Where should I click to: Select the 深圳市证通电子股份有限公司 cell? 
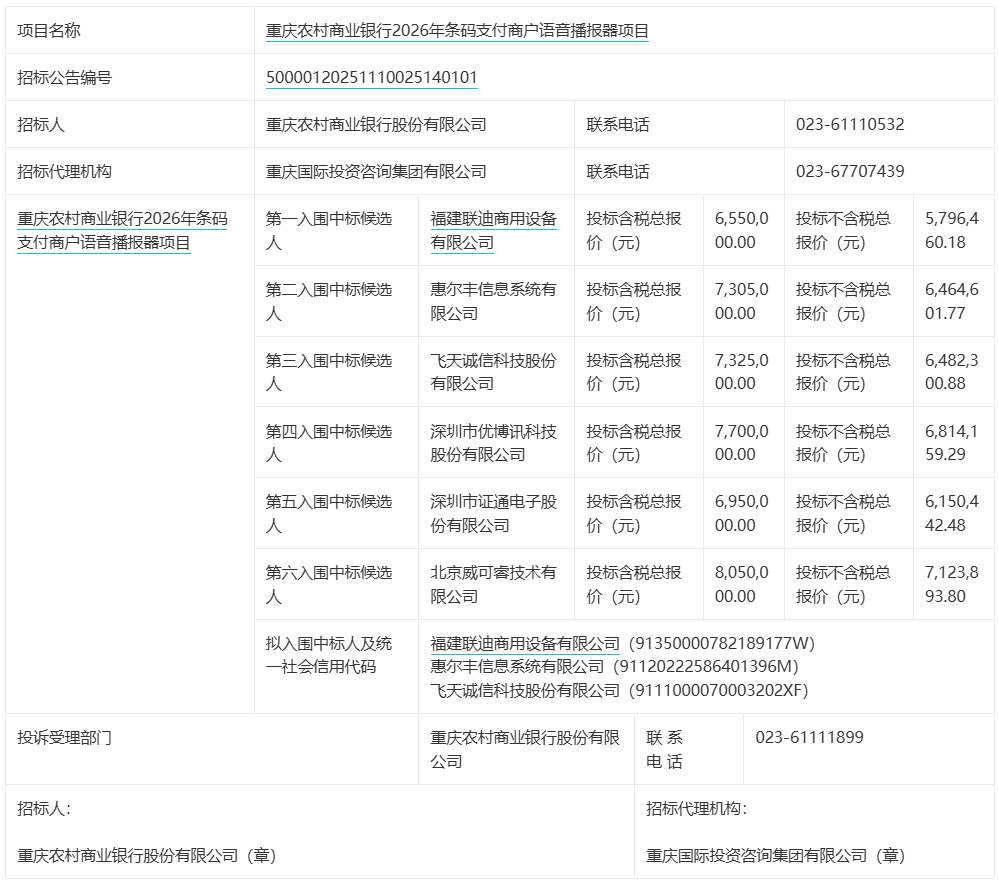(493, 513)
